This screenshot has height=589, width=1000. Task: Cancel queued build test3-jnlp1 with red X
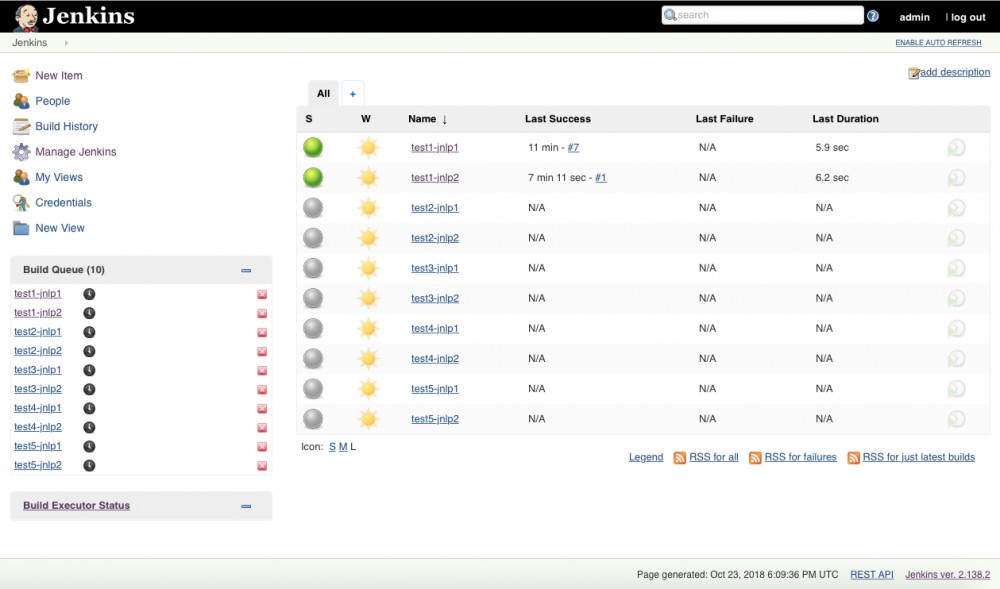262,370
